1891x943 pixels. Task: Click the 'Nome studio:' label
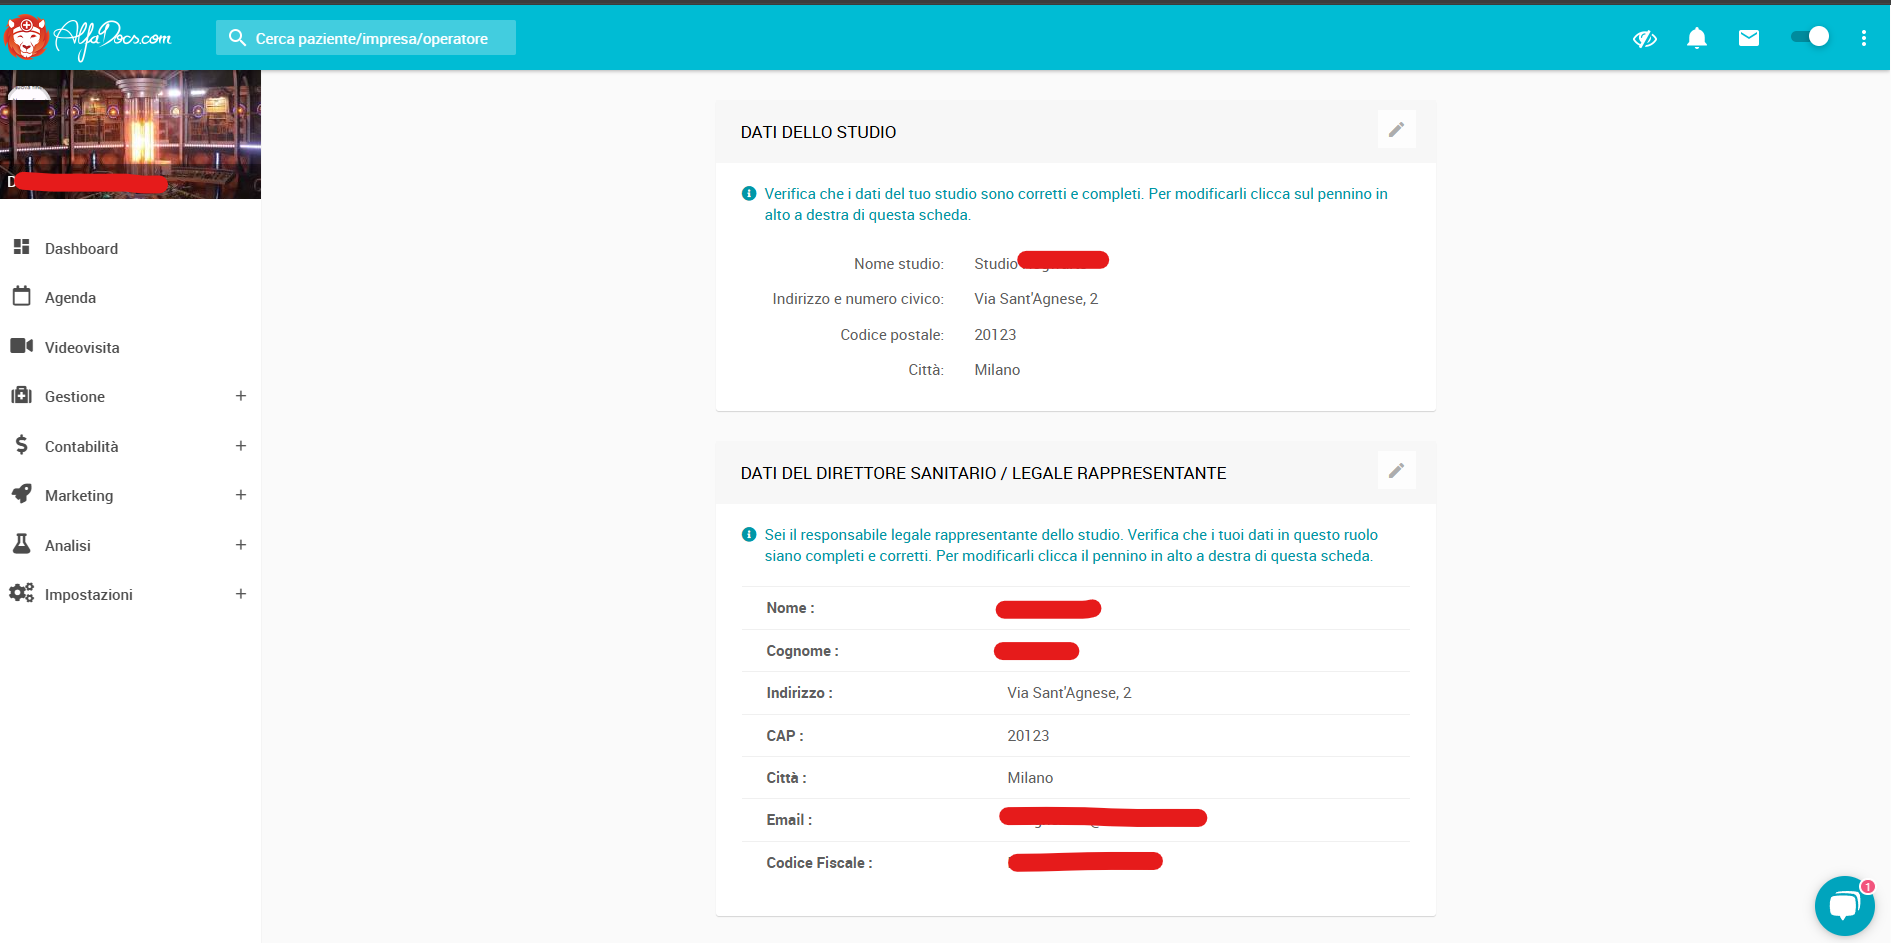pyautogui.click(x=898, y=264)
